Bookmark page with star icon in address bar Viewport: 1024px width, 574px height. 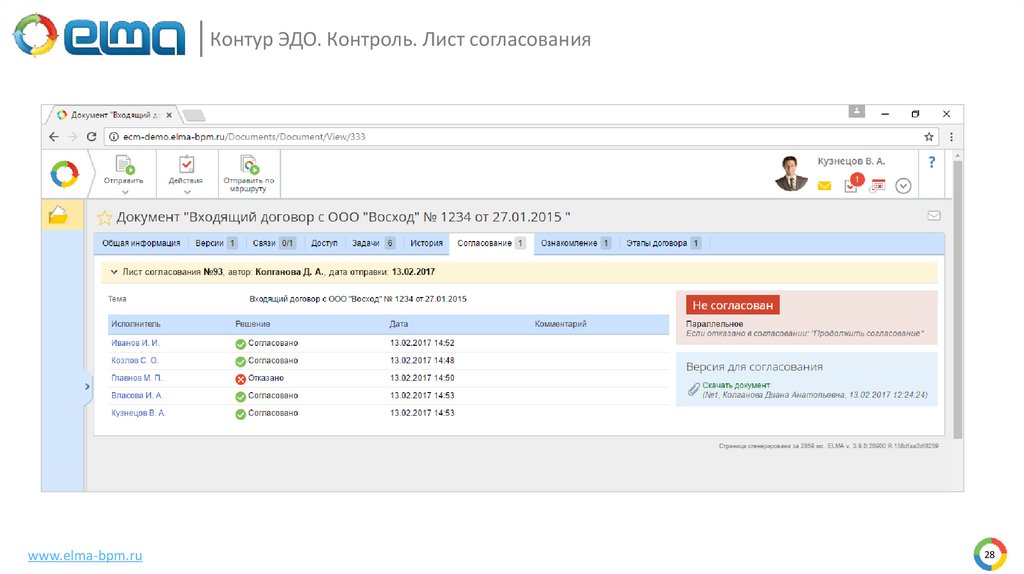[929, 136]
